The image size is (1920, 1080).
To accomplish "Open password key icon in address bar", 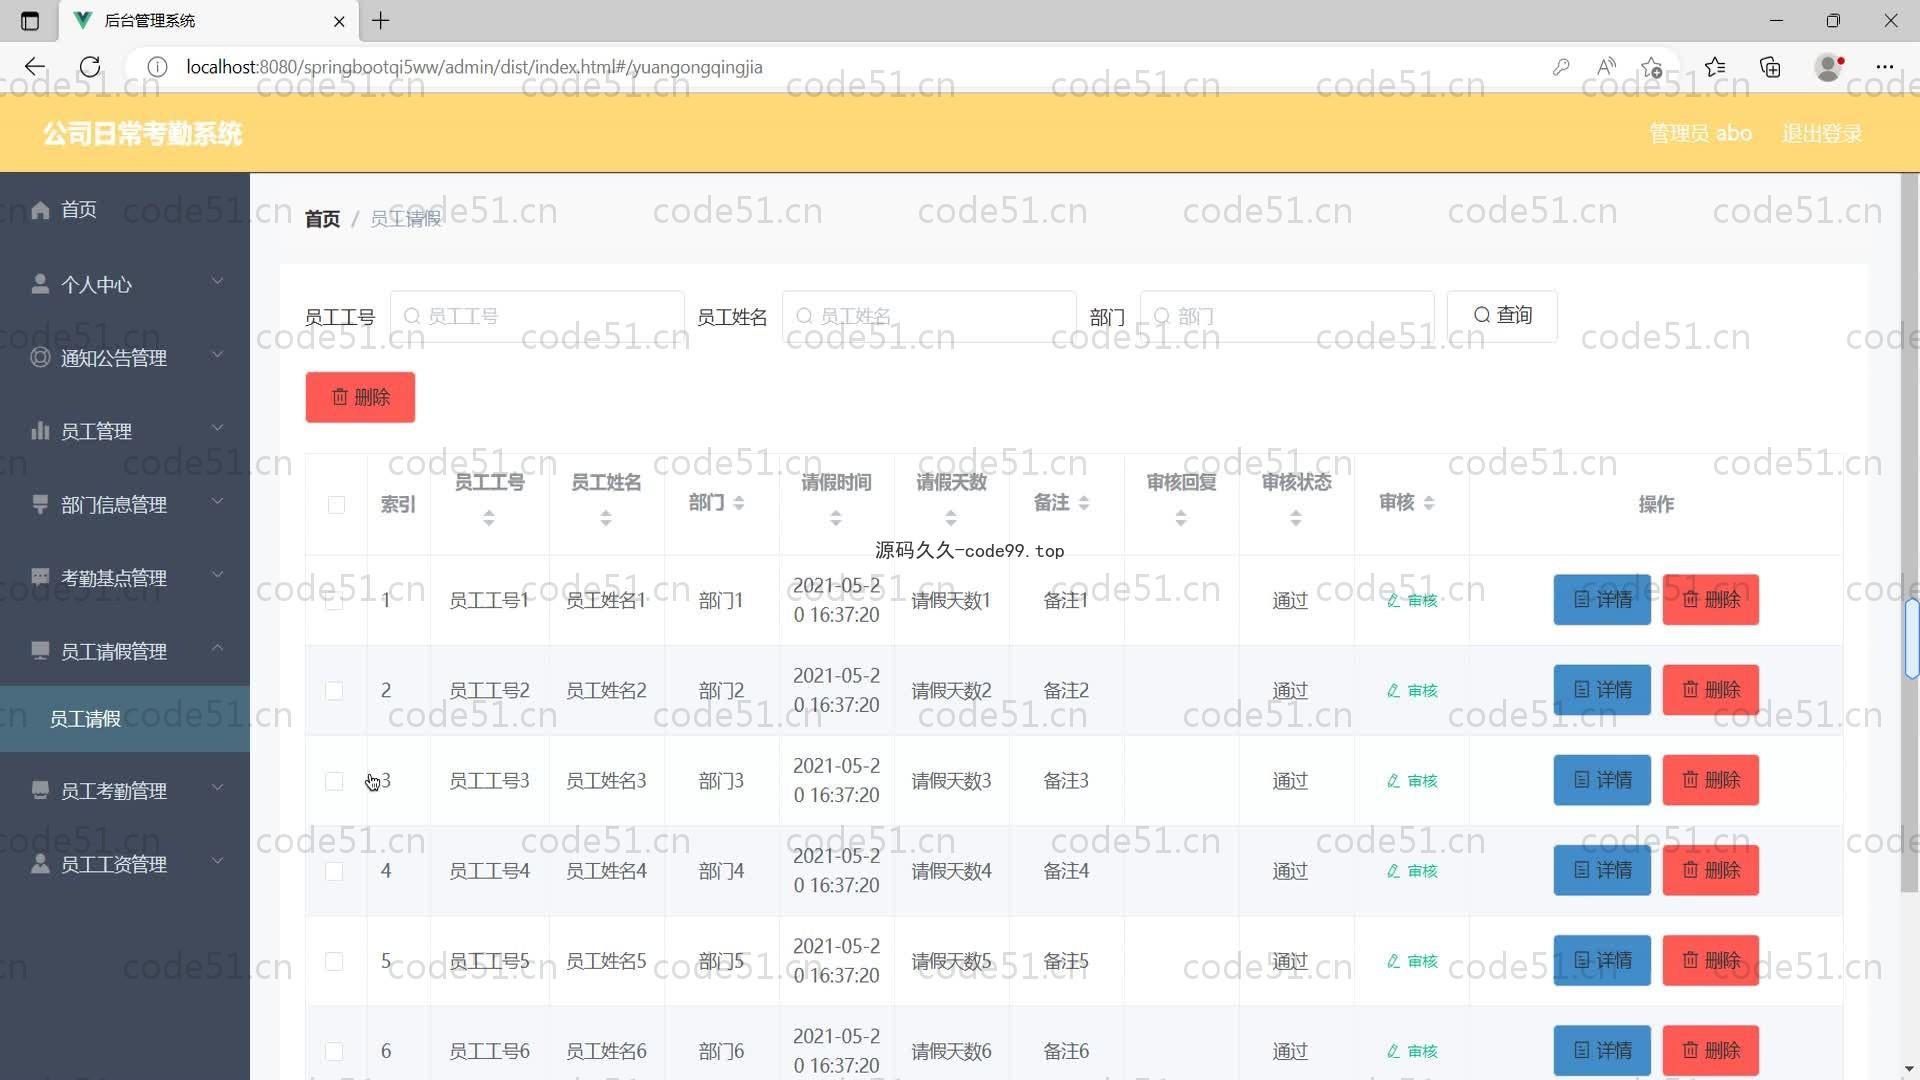I will [x=1561, y=67].
